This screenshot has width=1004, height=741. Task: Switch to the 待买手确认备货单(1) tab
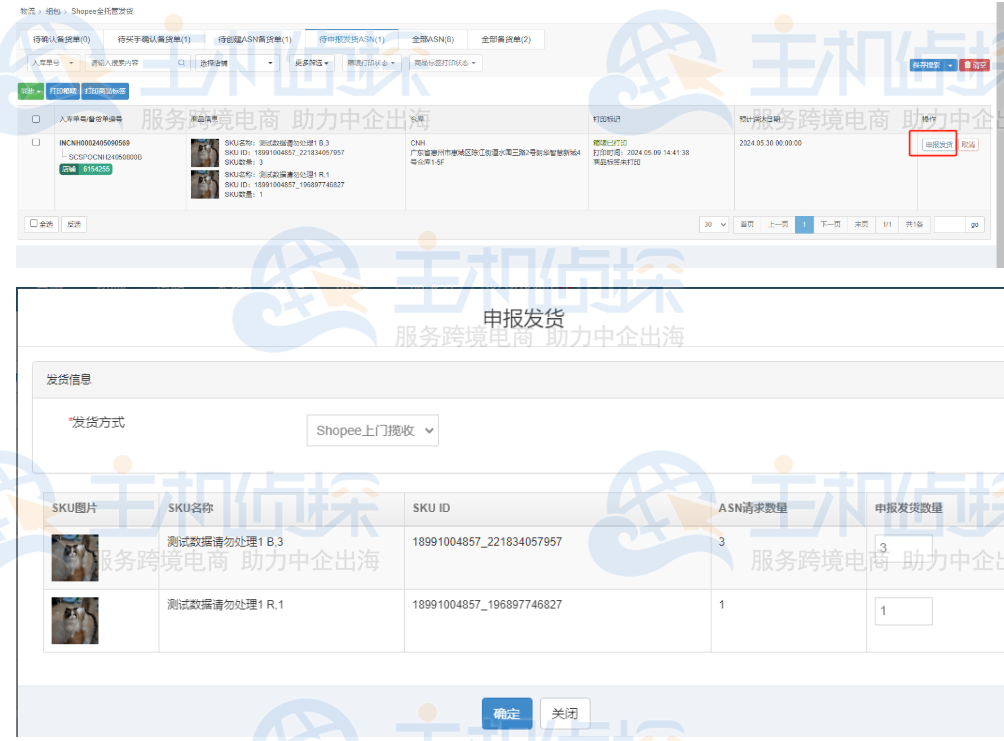(154, 39)
